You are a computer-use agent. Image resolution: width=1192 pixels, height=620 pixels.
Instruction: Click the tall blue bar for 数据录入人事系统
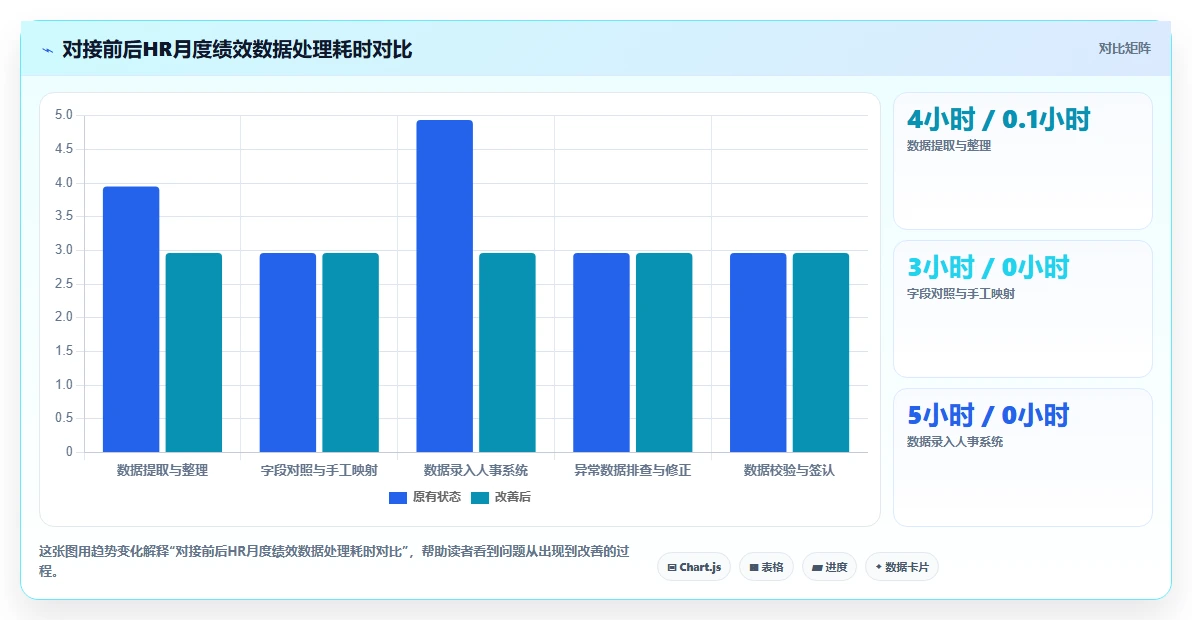click(x=445, y=286)
